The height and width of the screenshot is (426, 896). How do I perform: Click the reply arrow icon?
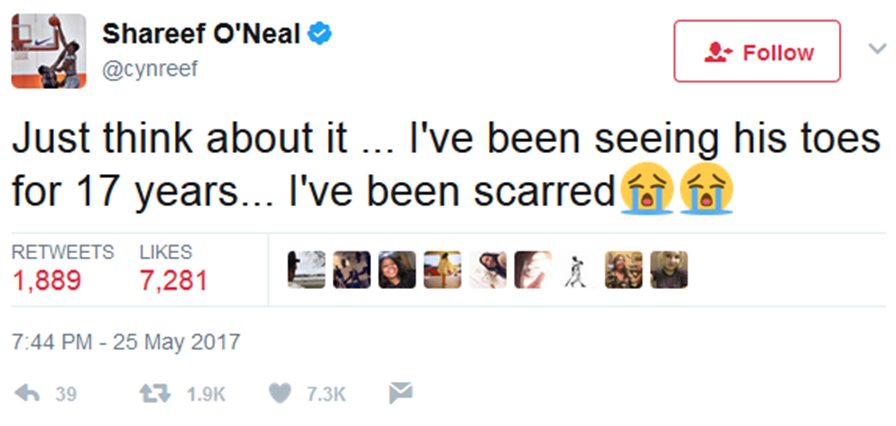[26, 393]
